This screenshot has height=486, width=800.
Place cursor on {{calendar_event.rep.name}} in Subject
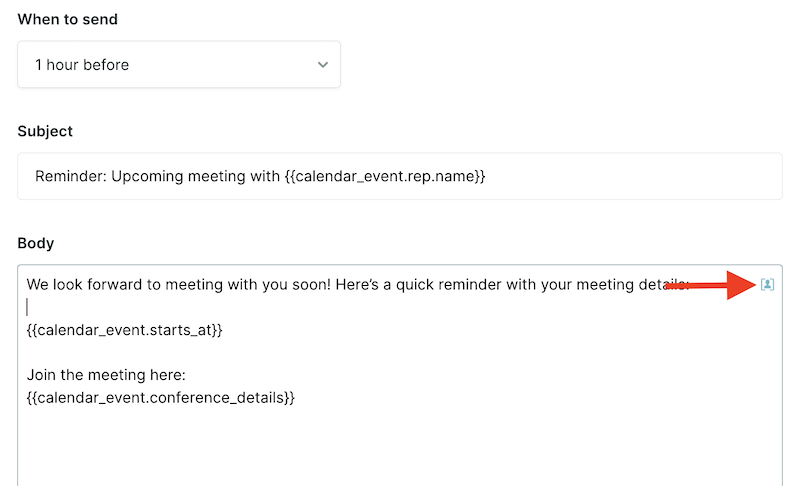385,176
